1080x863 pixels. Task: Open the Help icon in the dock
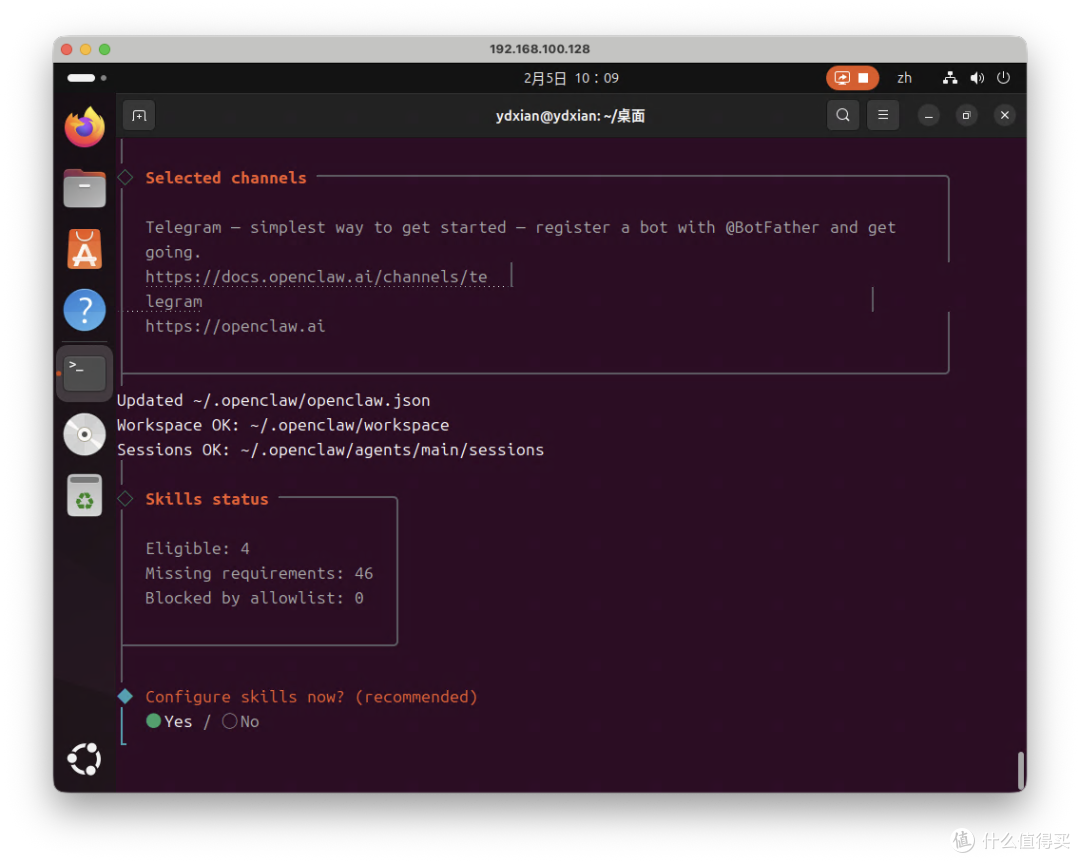tap(85, 310)
